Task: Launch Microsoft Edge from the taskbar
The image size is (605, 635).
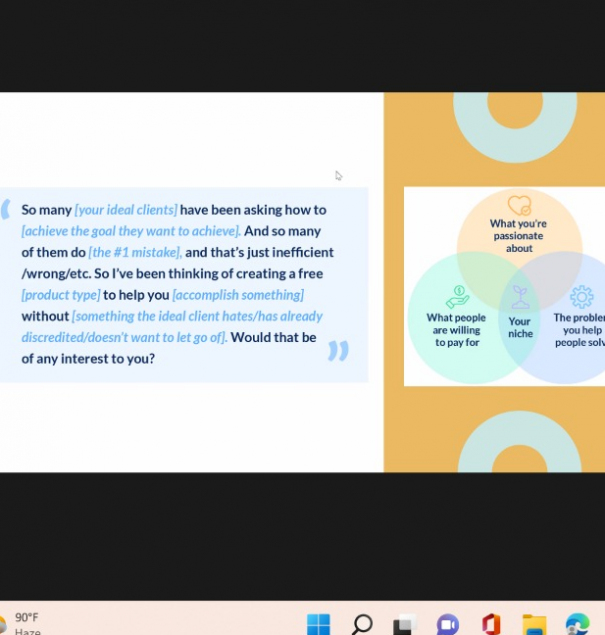Action: [577, 624]
